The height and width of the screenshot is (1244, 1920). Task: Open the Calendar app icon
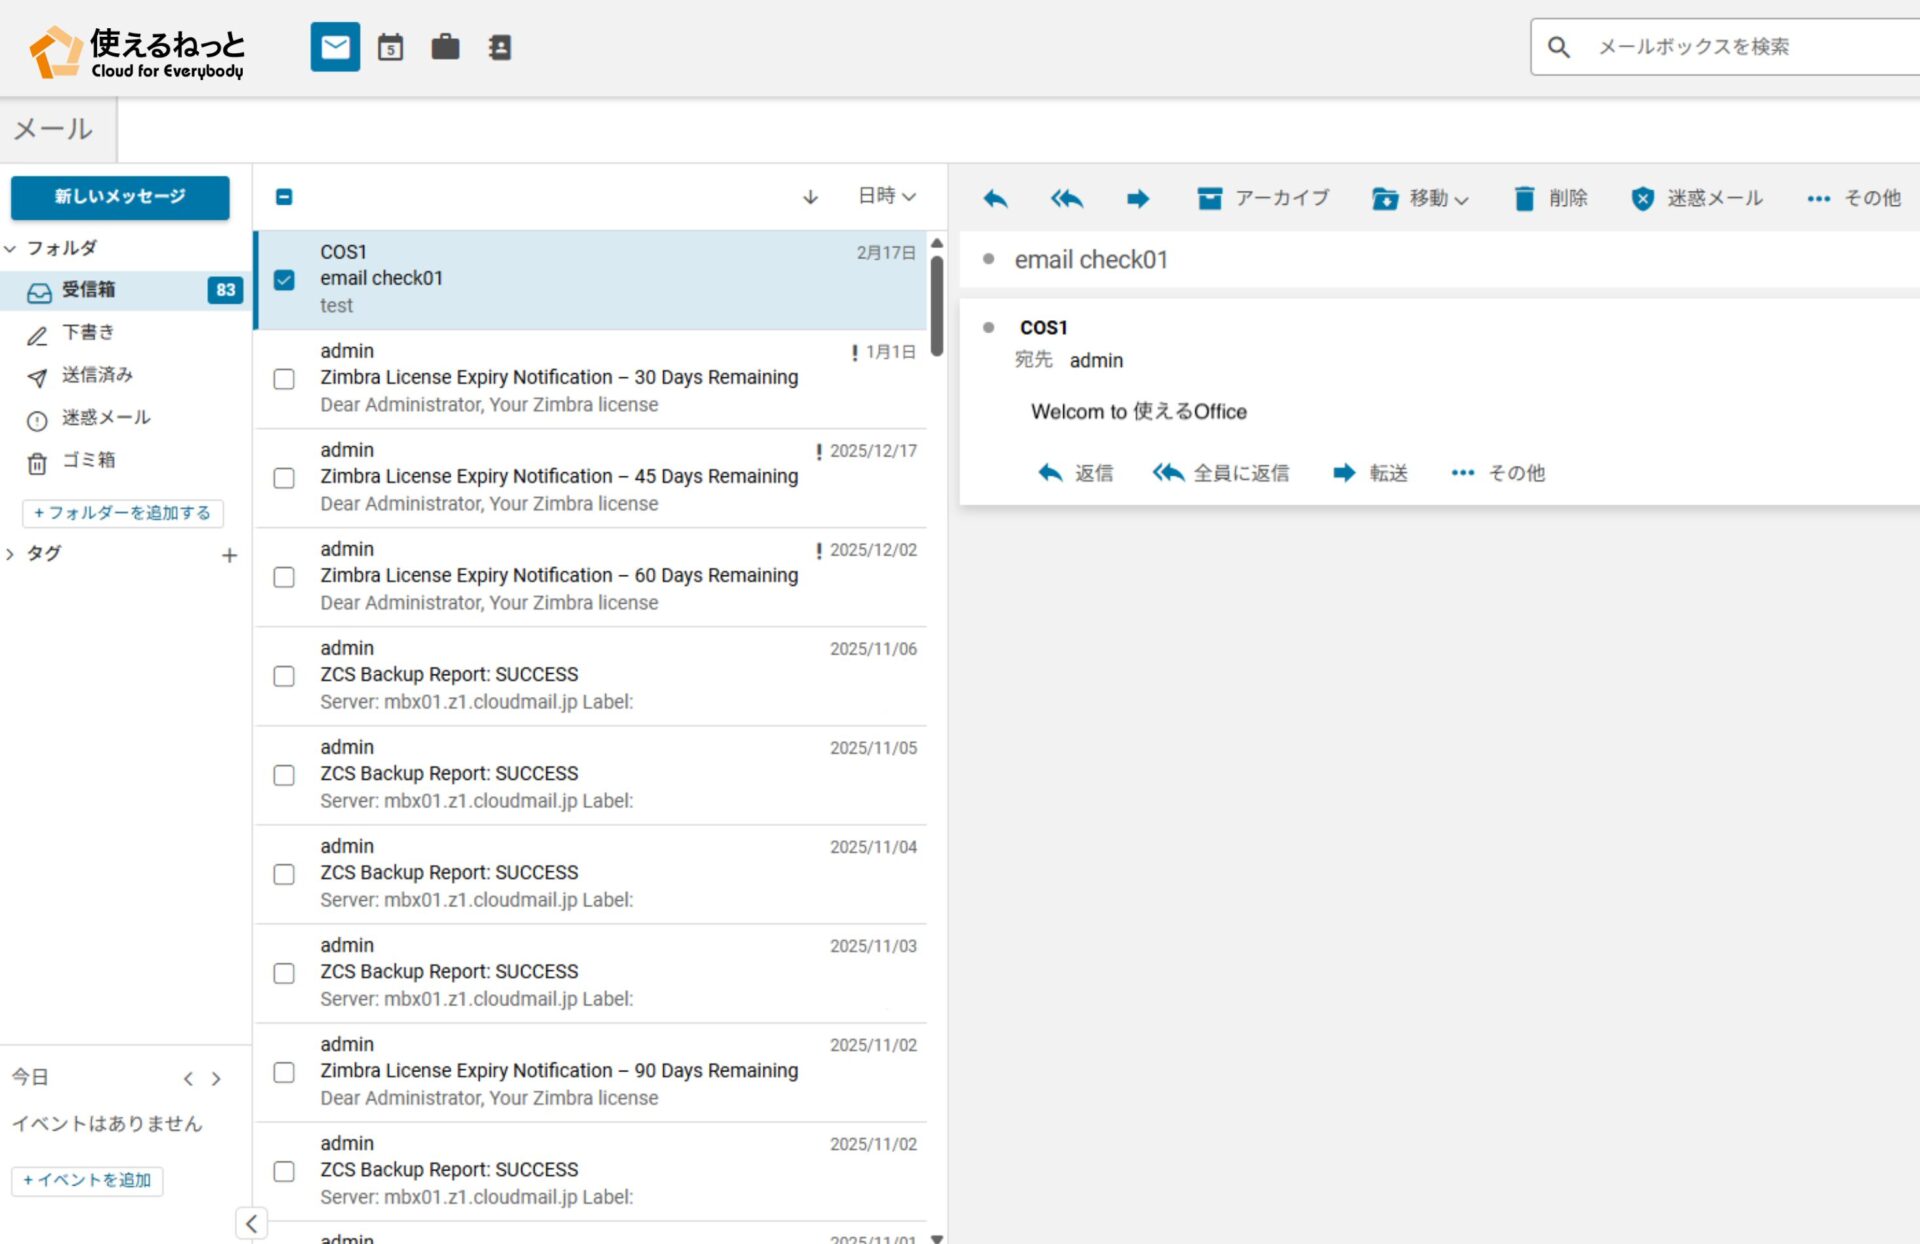pyautogui.click(x=390, y=47)
